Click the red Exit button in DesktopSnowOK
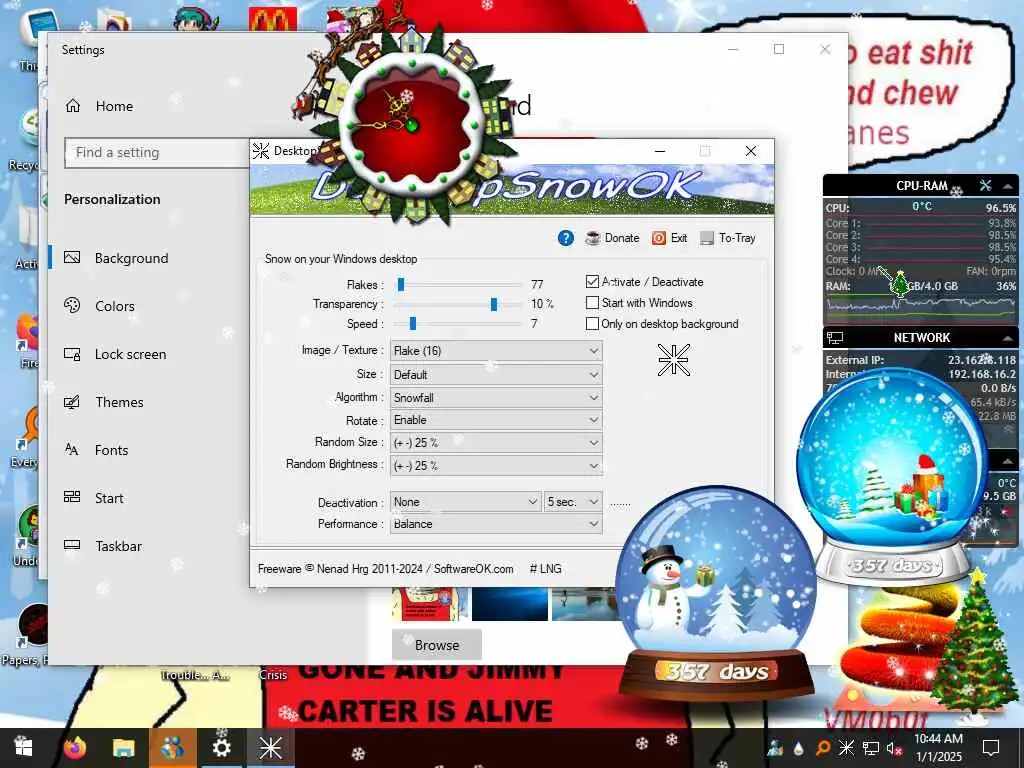The width and height of the screenshot is (1024, 768). (669, 238)
